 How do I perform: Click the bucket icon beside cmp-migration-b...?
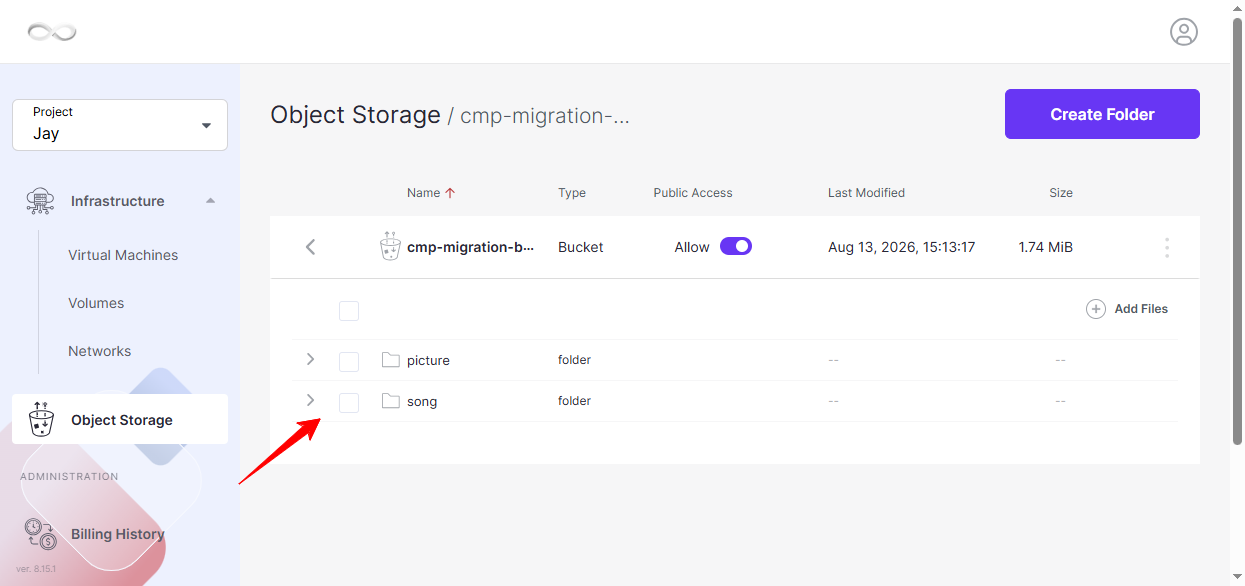[390, 246]
